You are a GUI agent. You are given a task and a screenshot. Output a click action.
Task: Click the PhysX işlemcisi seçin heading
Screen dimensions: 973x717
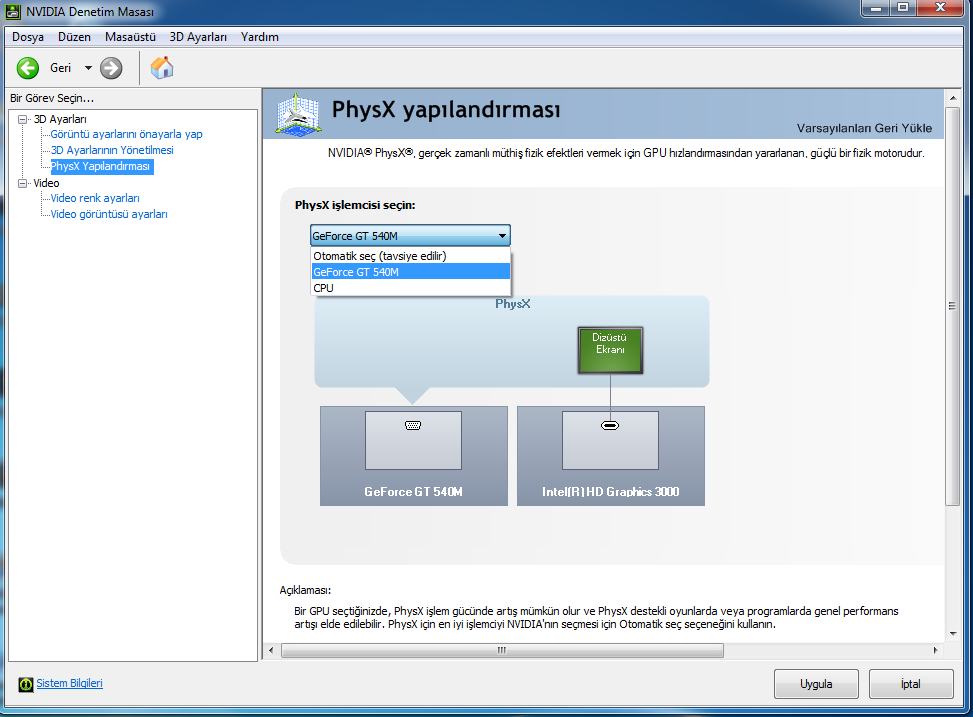click(355, 205)
